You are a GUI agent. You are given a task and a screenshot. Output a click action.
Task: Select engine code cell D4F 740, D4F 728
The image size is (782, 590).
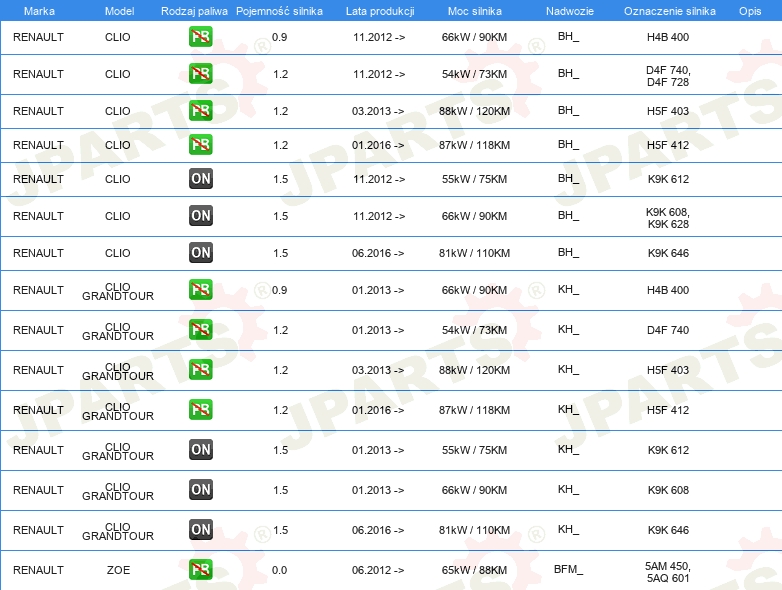668,76
